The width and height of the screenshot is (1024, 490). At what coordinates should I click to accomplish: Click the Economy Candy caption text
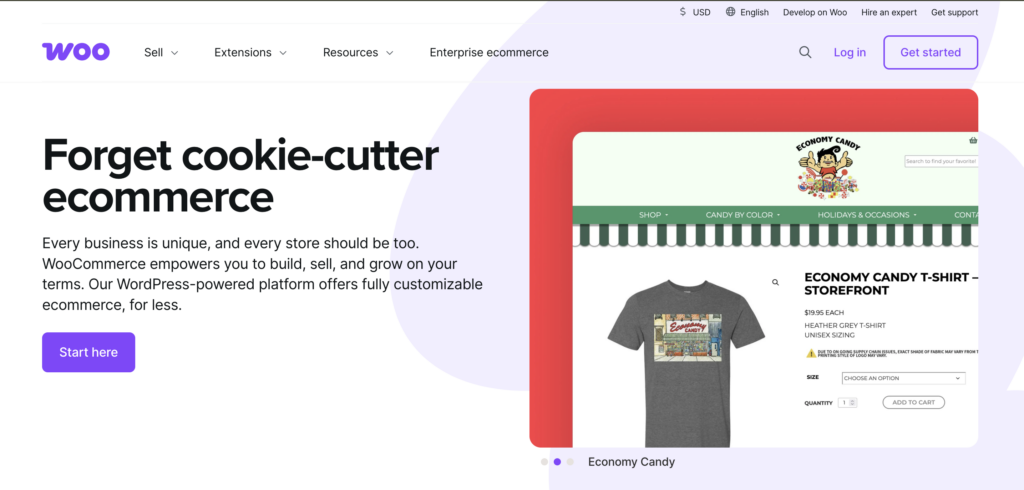632,462
